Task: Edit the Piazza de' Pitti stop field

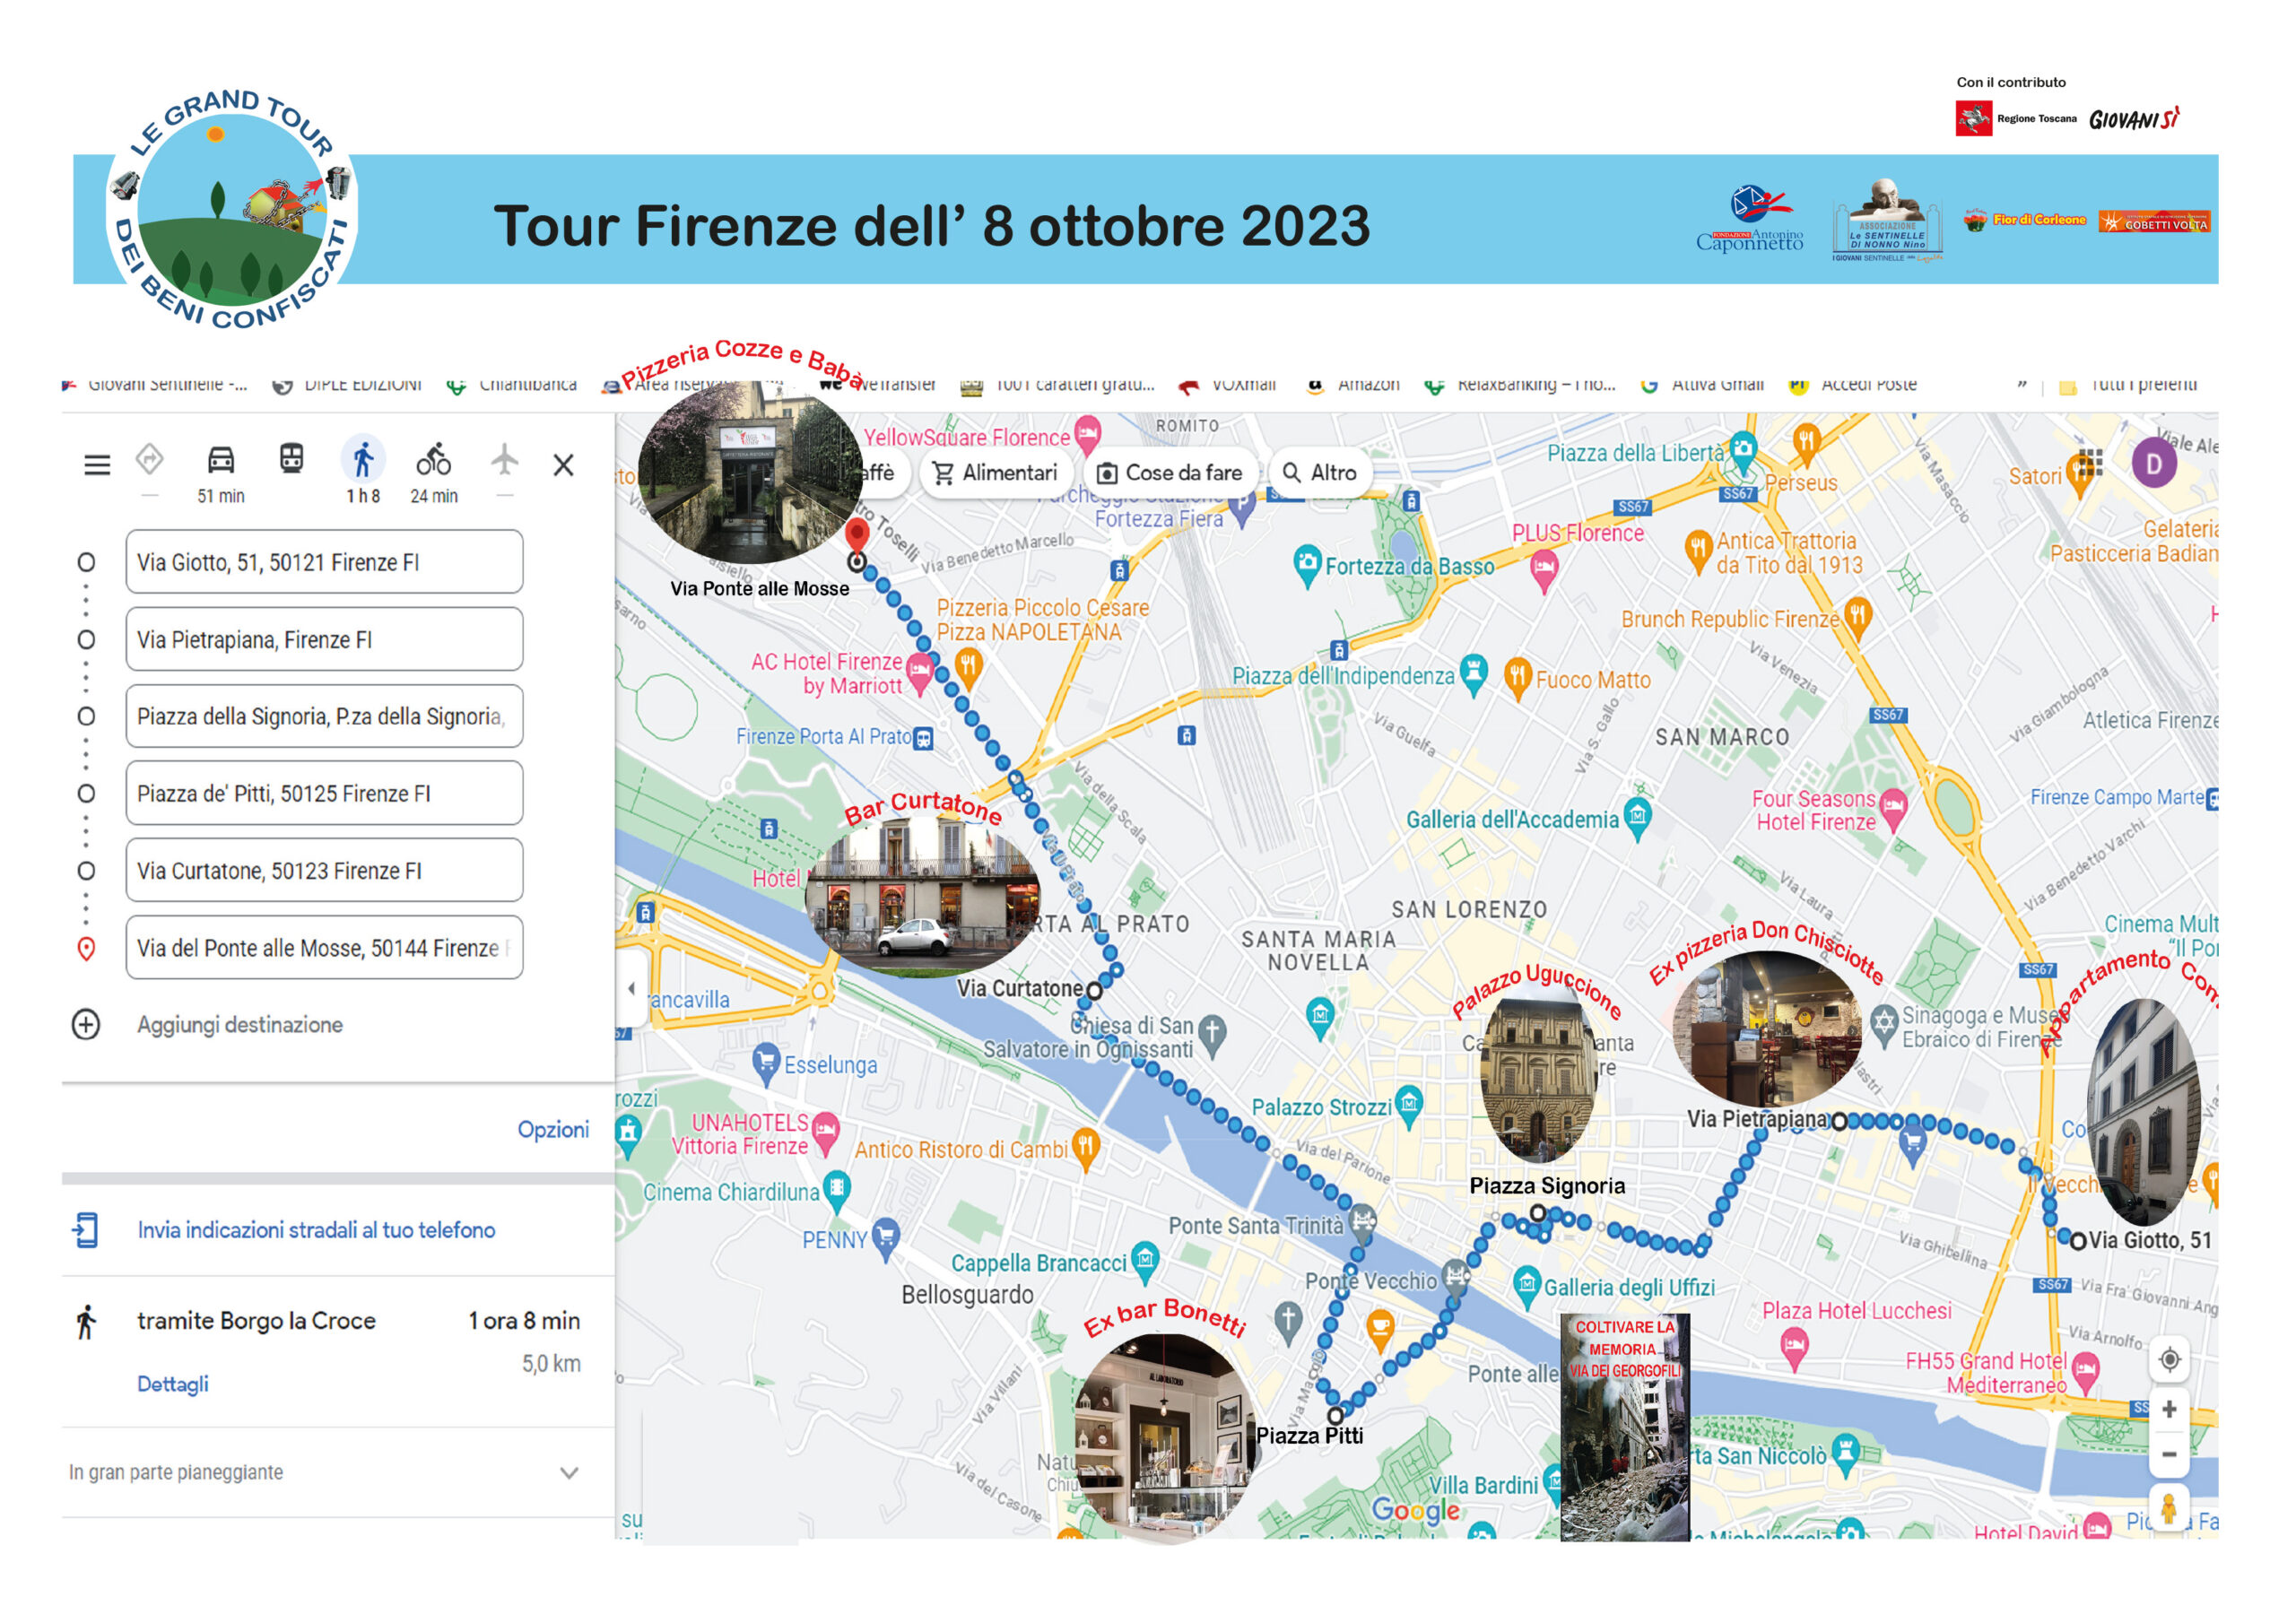Action: point(324,793)
